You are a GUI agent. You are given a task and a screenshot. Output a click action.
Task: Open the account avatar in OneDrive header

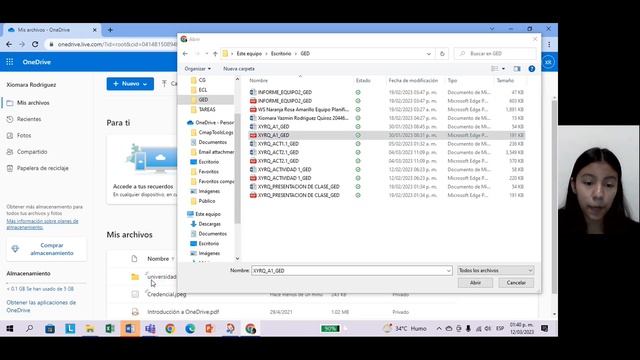coord(548,62)
